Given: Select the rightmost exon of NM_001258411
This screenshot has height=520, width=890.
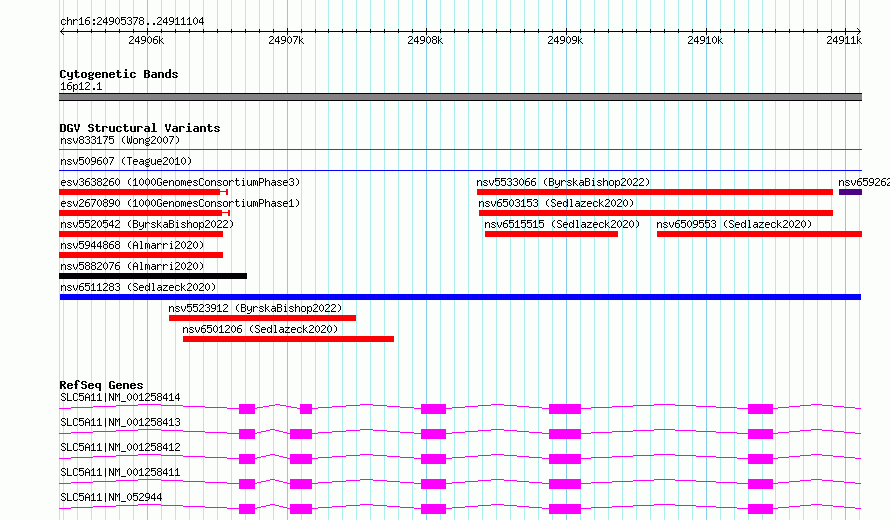Looking at the screenshot, I should point(761,484).
